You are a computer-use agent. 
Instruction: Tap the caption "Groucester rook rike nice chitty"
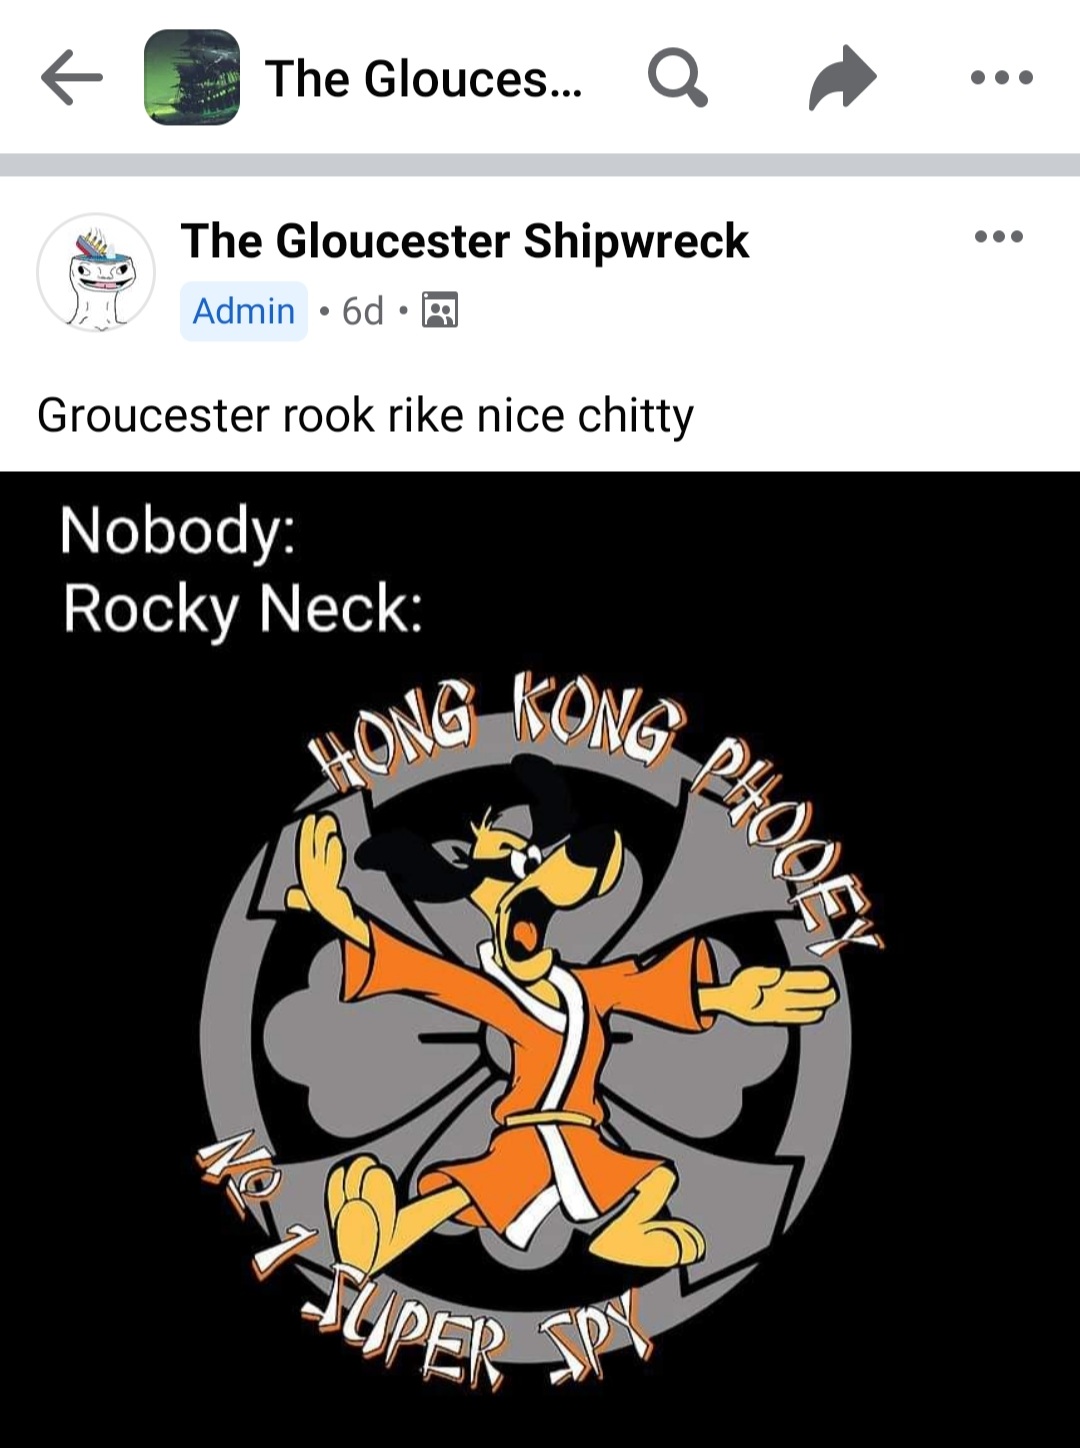[x=365, y=415]
